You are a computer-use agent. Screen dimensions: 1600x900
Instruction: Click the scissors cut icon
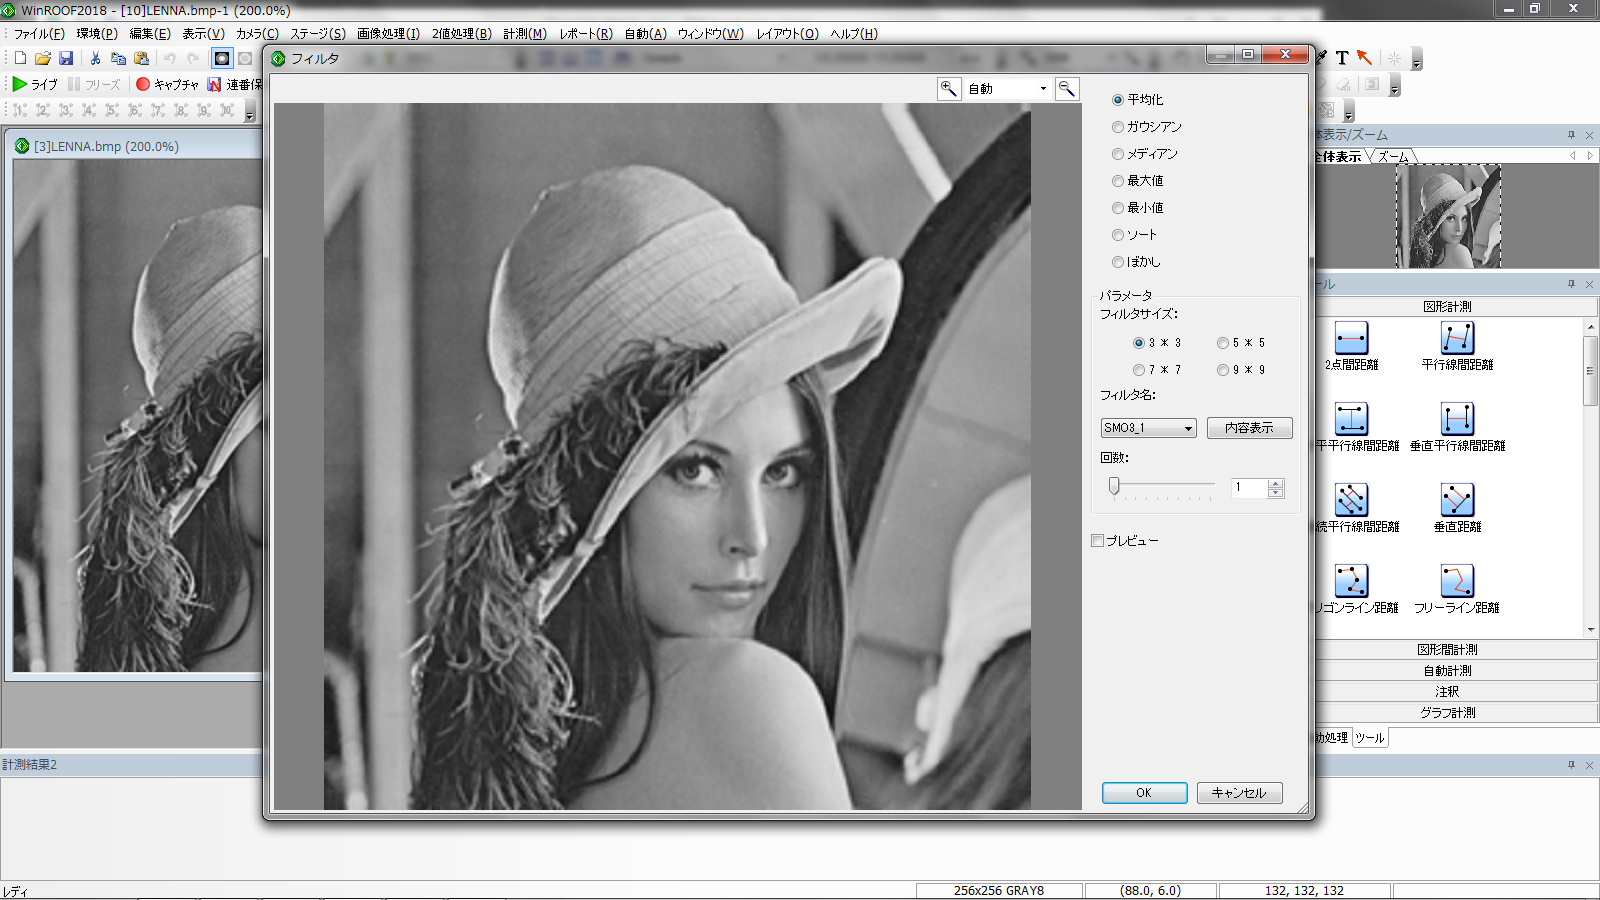pyautogui.click(x=95, y=59)
